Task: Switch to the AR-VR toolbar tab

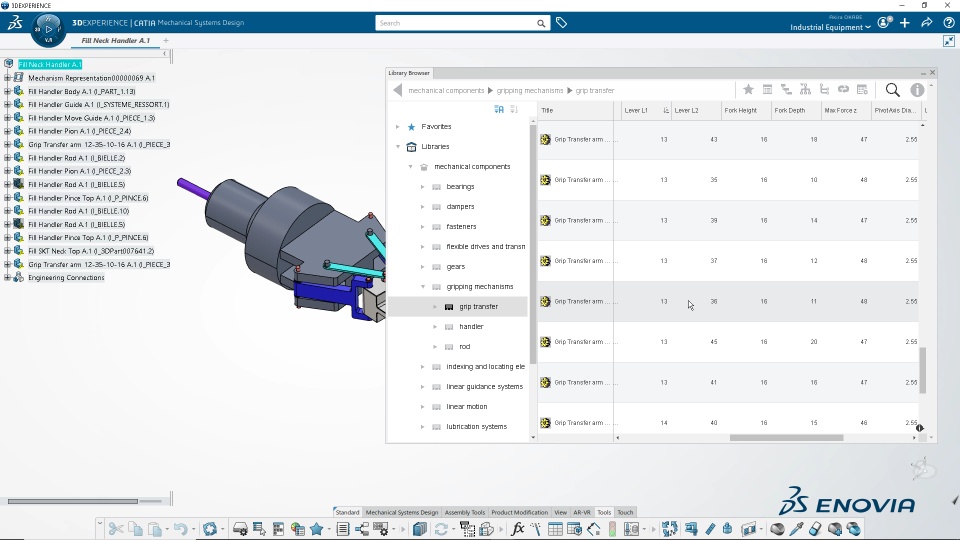Action: pyautogui.click(x=582, y=512)
